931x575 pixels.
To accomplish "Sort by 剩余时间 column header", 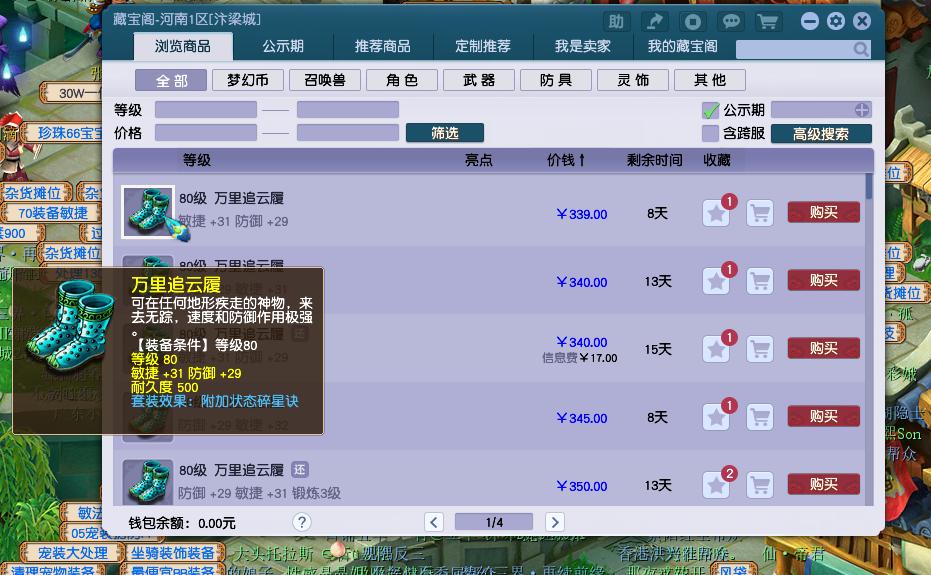I will [654, 160].
